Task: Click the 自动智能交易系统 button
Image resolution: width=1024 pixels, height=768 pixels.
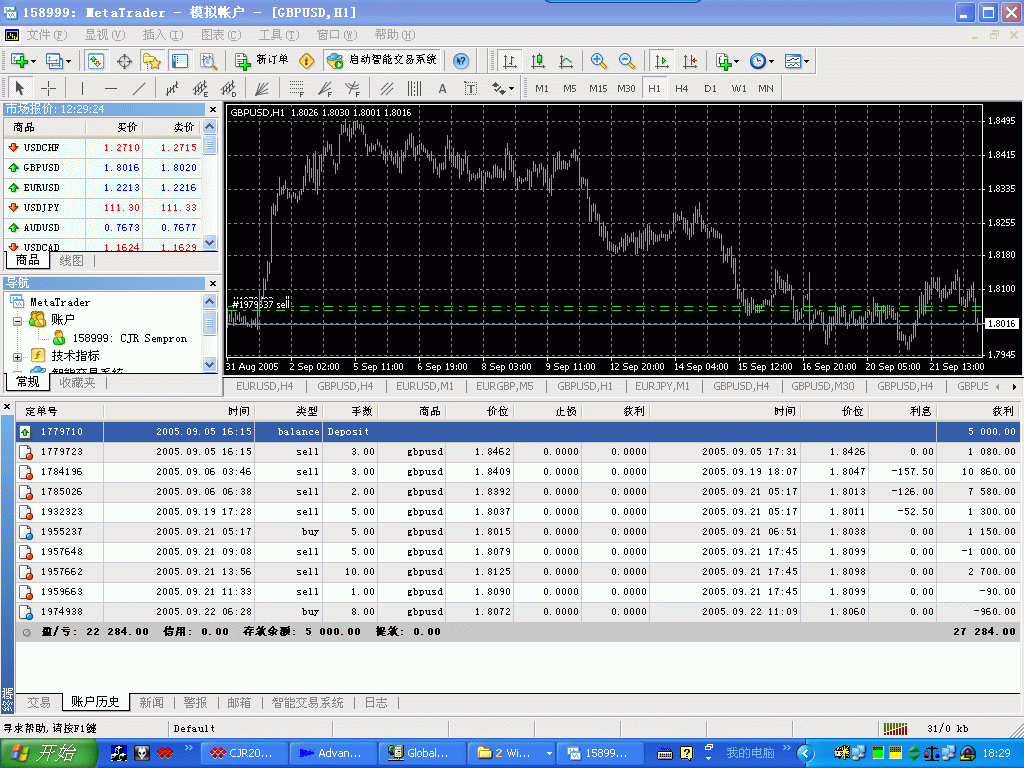Action: click(382, 61)
